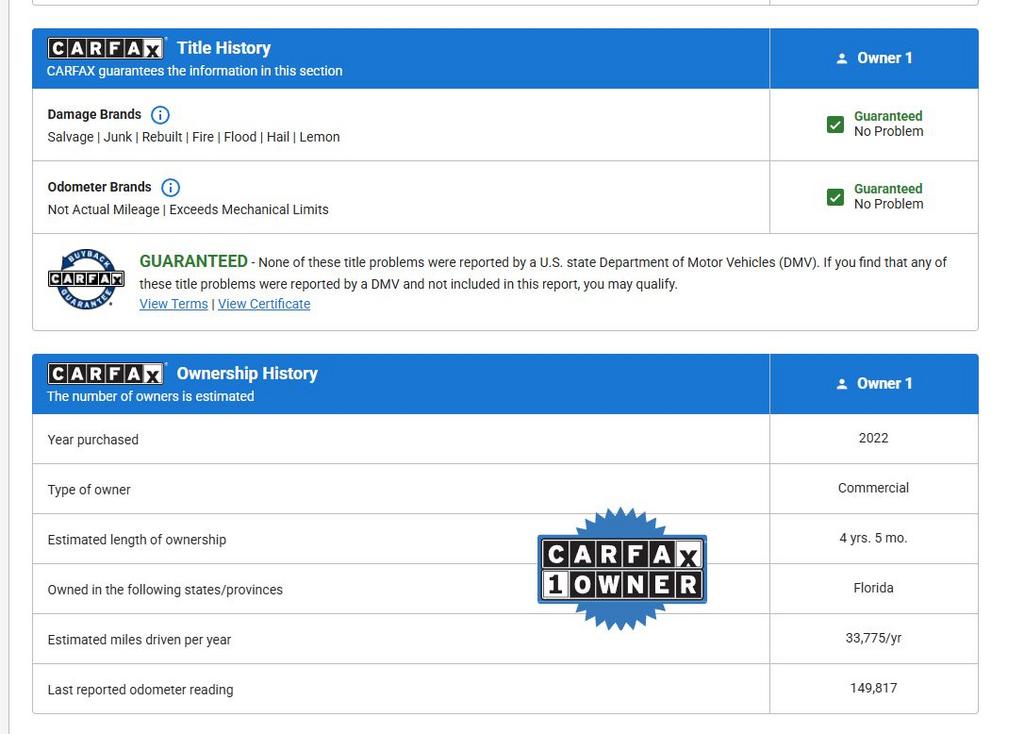Click 'The number of owners is estimated' text

coord(150,396)
